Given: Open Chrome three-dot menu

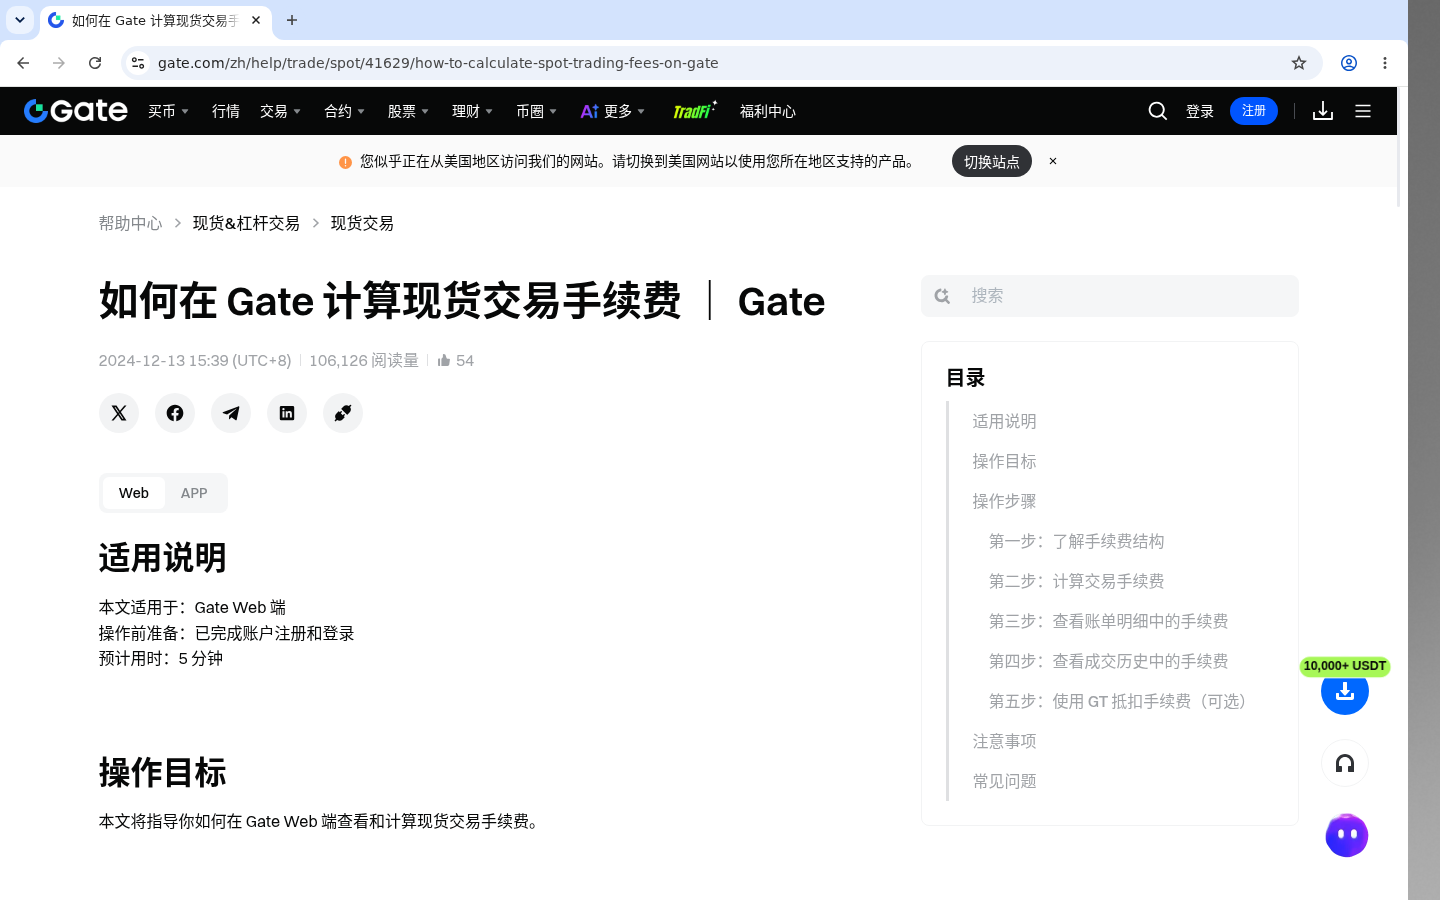Looking at the screenshot, I should coord(1385,63).
